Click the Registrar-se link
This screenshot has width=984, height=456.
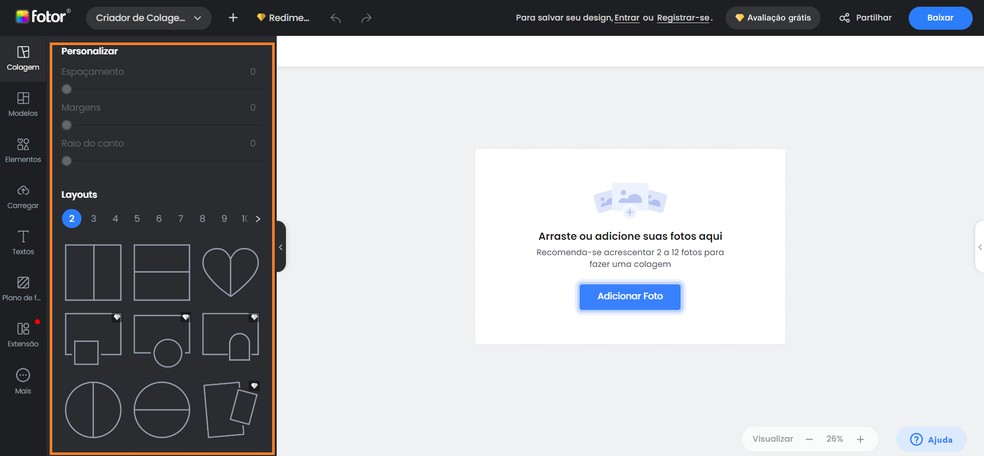click(683, 18)
